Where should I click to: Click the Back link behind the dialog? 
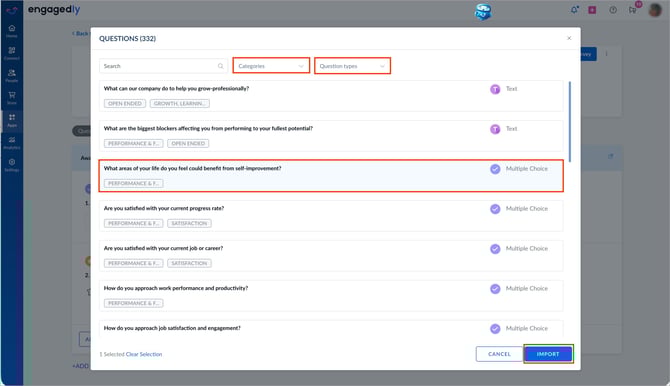[80, 33]
